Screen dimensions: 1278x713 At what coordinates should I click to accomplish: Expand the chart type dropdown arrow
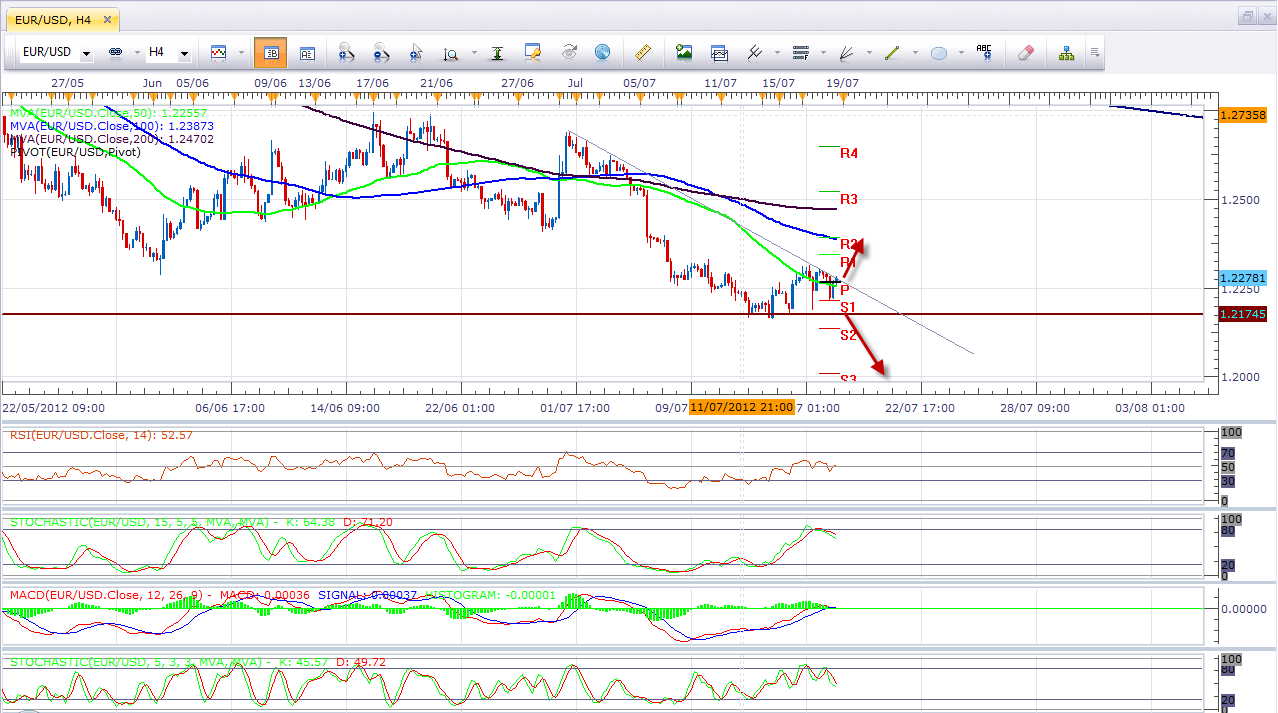coord(243,52)
